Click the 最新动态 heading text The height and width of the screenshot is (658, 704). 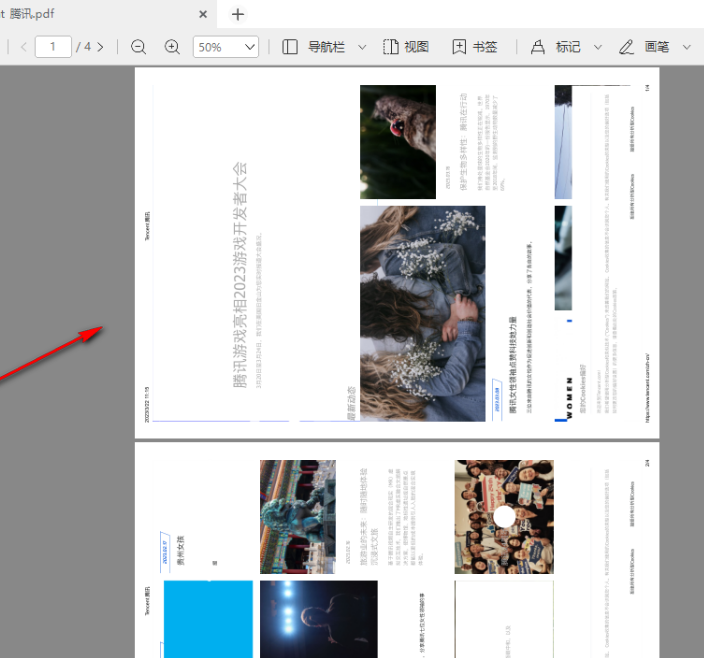352,403
